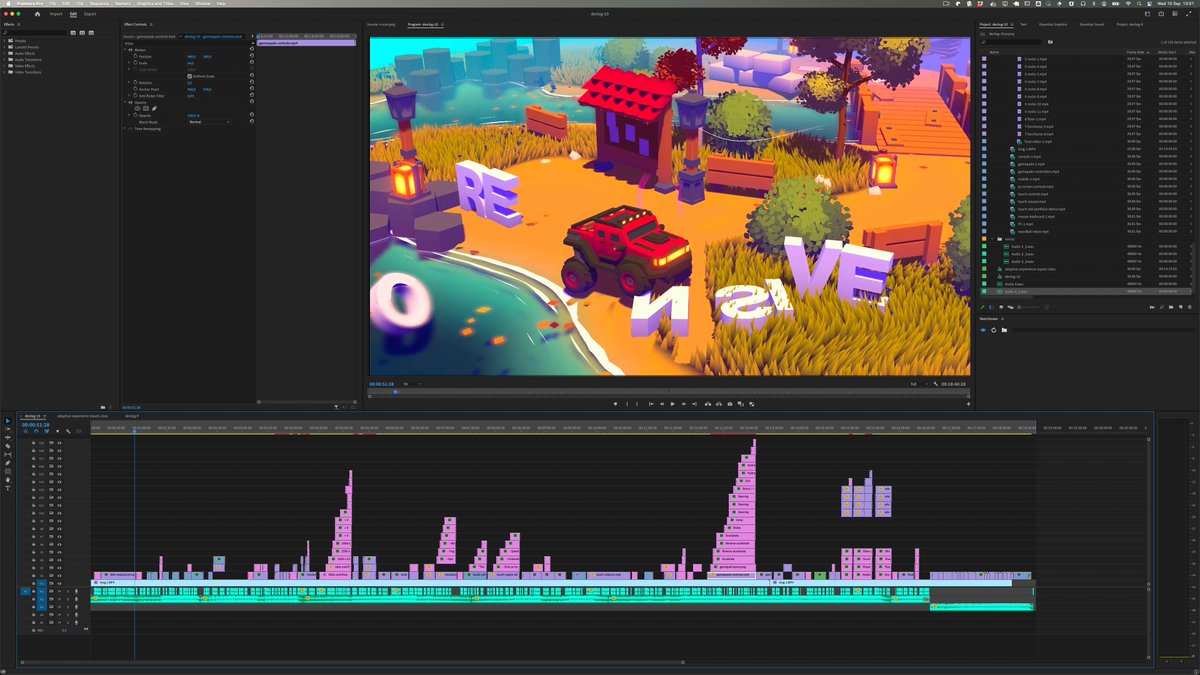
Task: Adjust Project panel thumbnail zoom slider
Action: pyautogui.click(x=1029, y=307)
